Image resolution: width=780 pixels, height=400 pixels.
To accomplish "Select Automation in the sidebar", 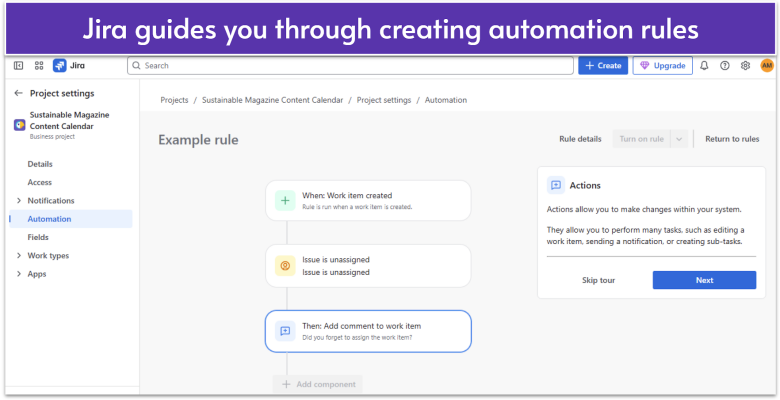I will click(71, 219).
